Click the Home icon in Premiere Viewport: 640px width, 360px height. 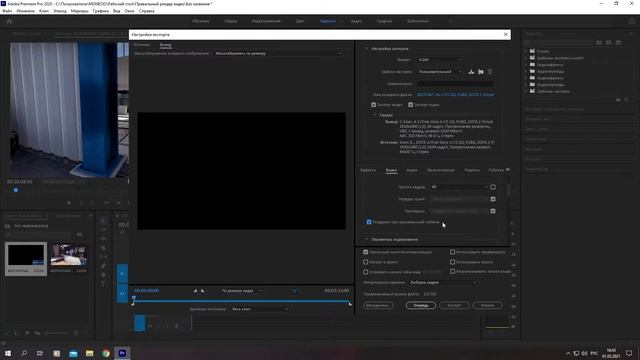click(9, 21)
